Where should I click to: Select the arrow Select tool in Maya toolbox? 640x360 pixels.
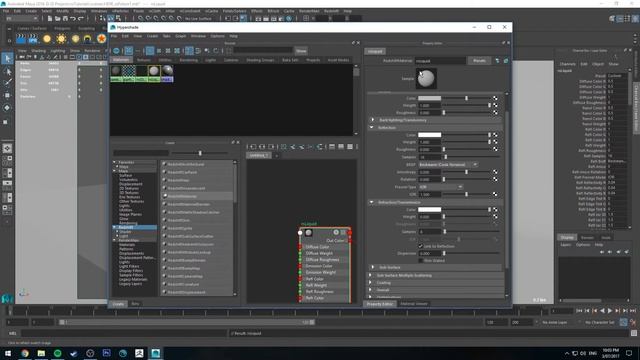(x=7, y=59)
